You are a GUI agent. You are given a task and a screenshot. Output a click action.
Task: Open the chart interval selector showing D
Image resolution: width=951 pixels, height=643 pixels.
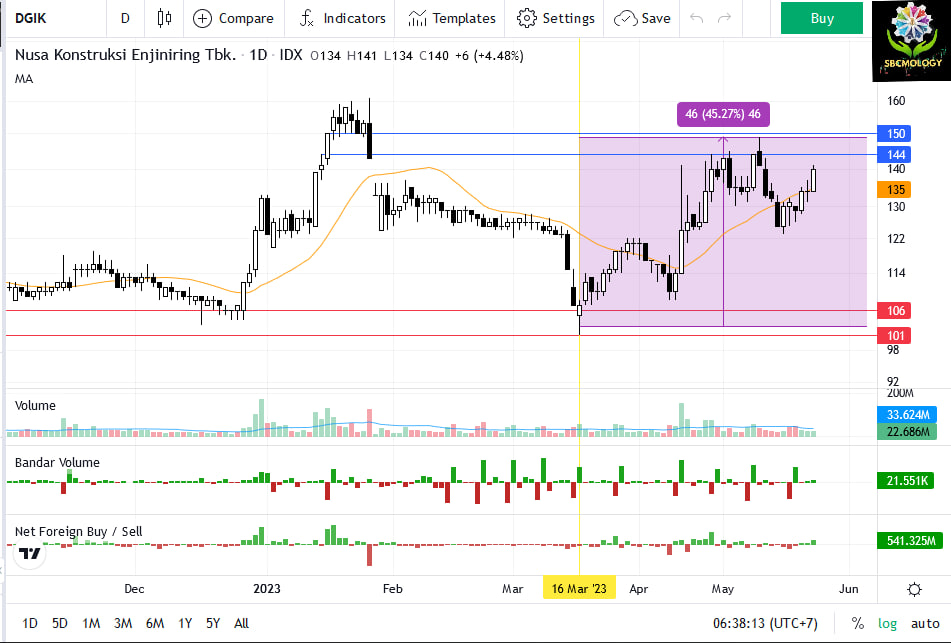(124, 18)
